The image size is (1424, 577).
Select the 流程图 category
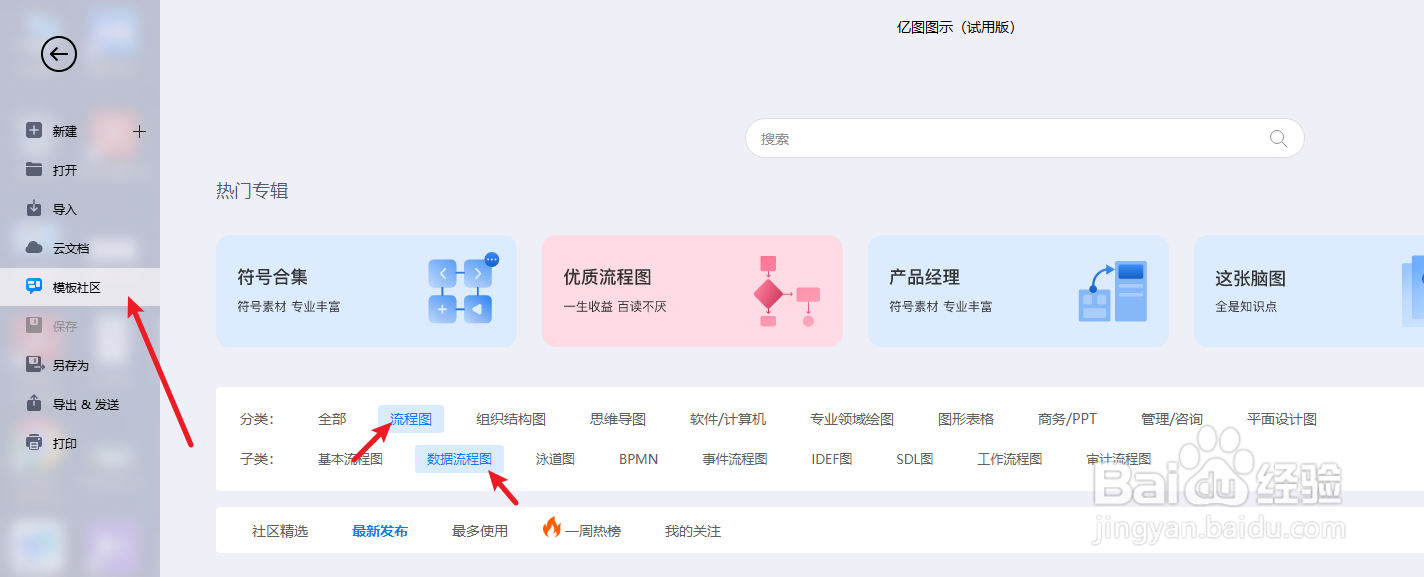411,419
